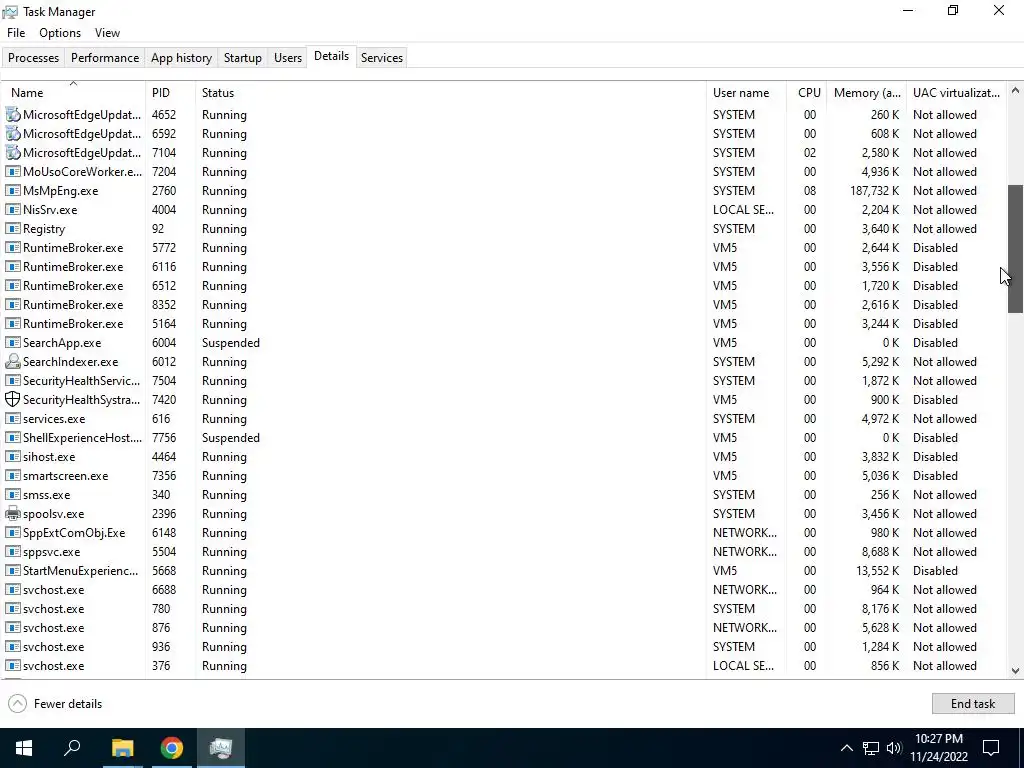
Task: Show hidden tray icons chevron
Action: coord(846,748)
